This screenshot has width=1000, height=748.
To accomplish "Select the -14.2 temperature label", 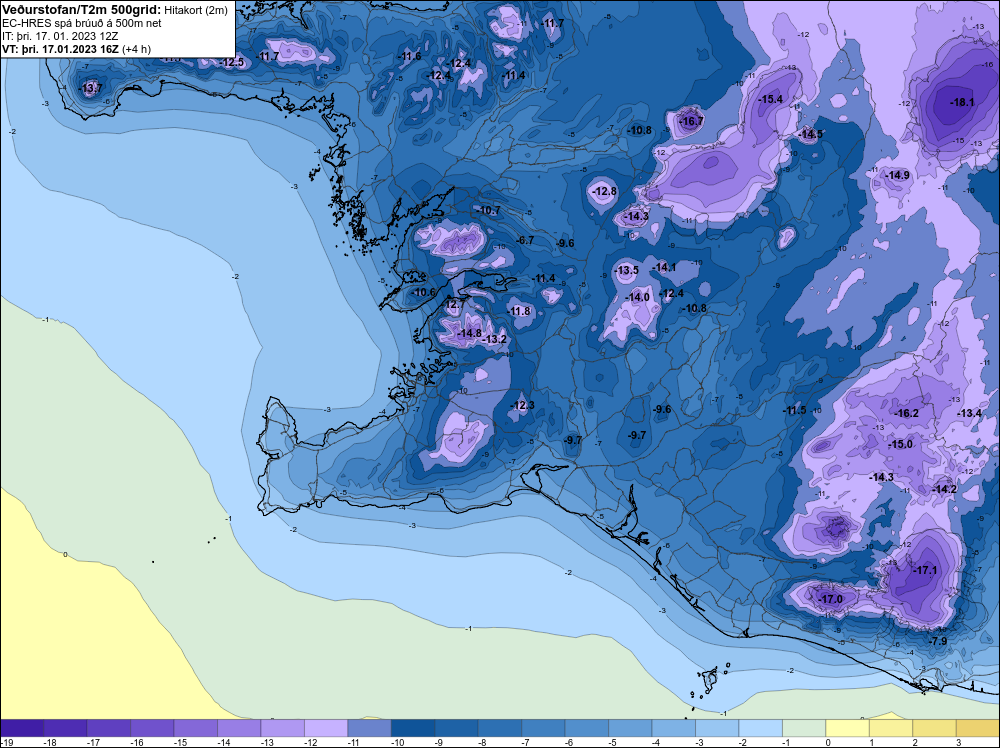I will 945,490.
